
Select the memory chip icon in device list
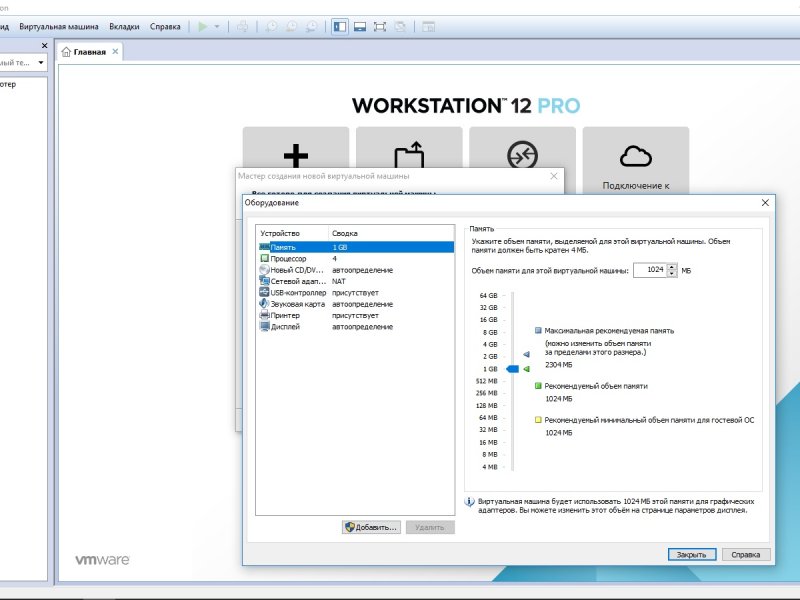tap(264, 247)
